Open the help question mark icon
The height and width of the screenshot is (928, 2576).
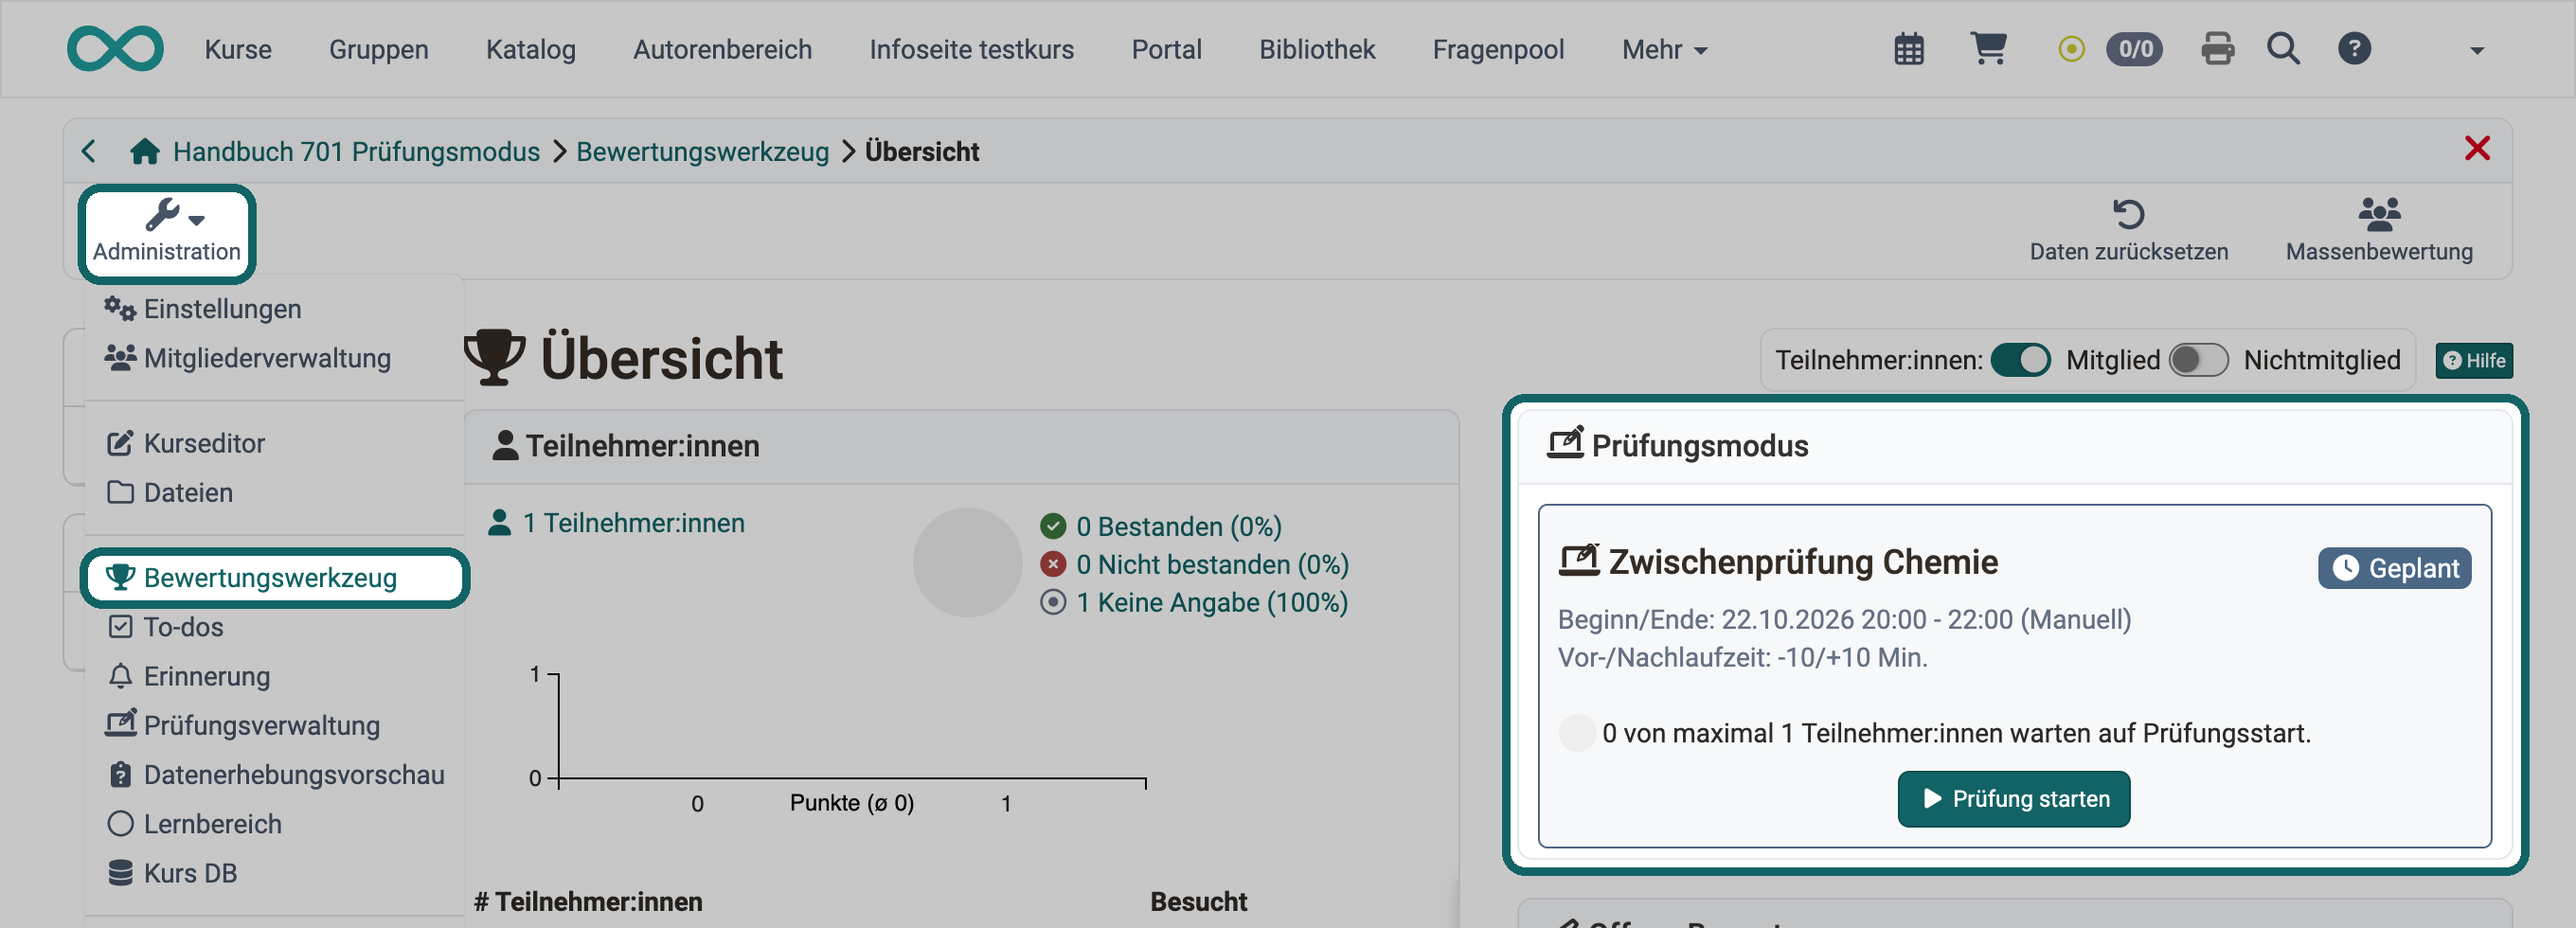2354,49
